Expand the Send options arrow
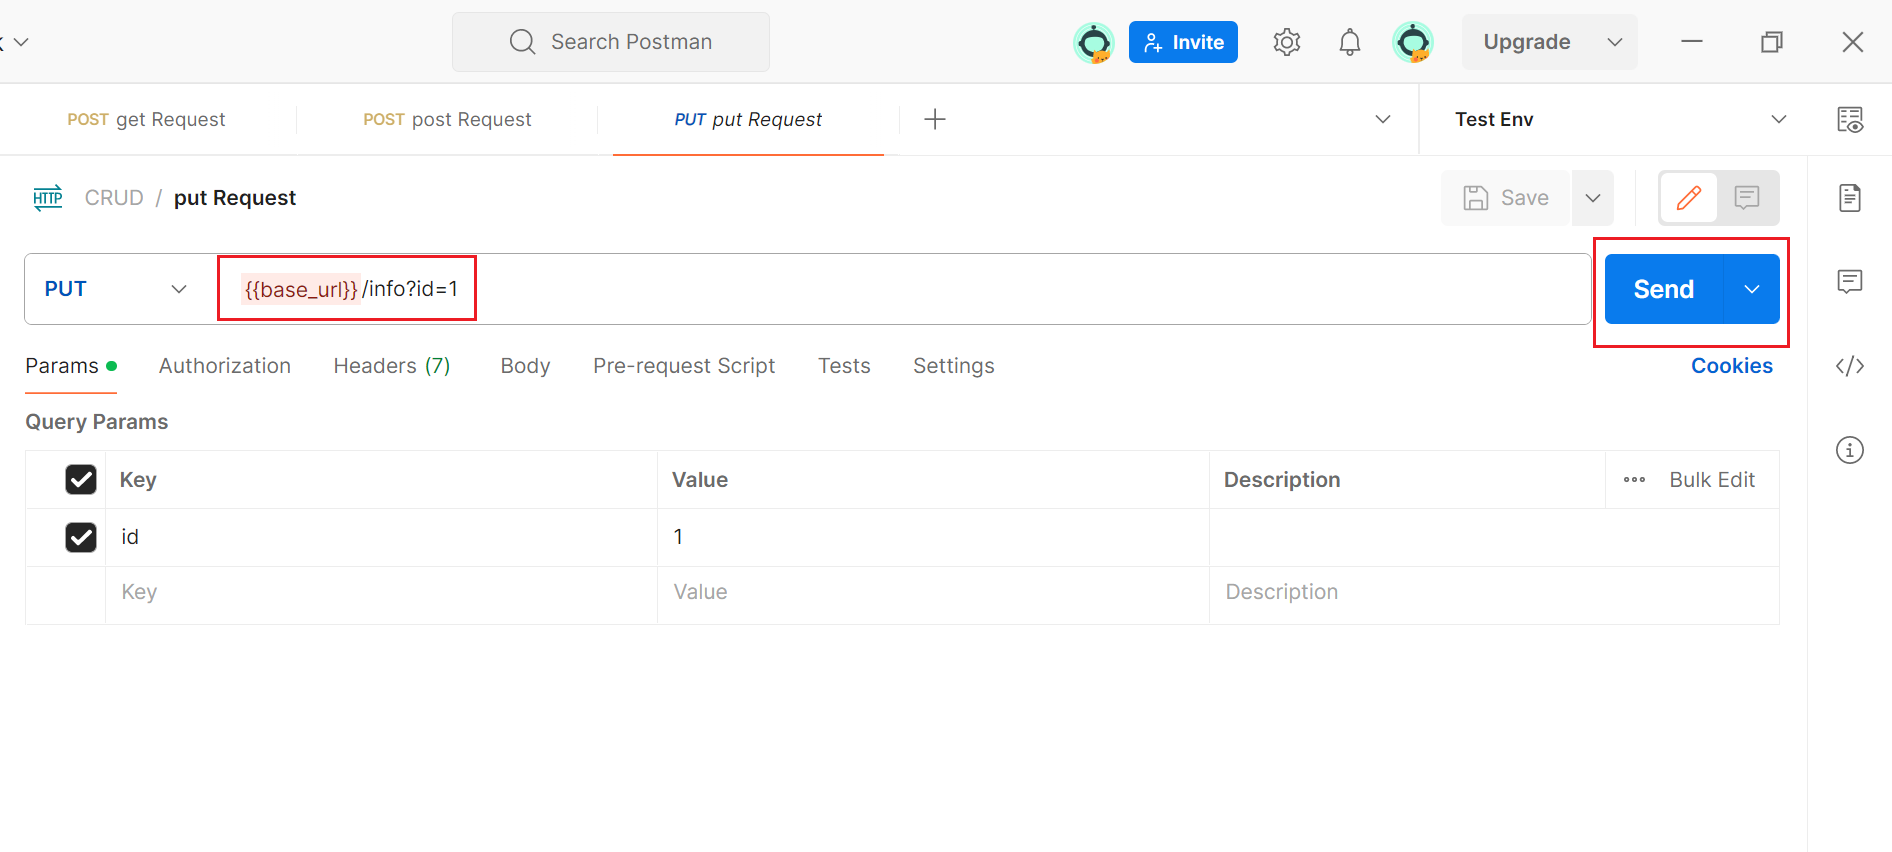 point(1752,289)
